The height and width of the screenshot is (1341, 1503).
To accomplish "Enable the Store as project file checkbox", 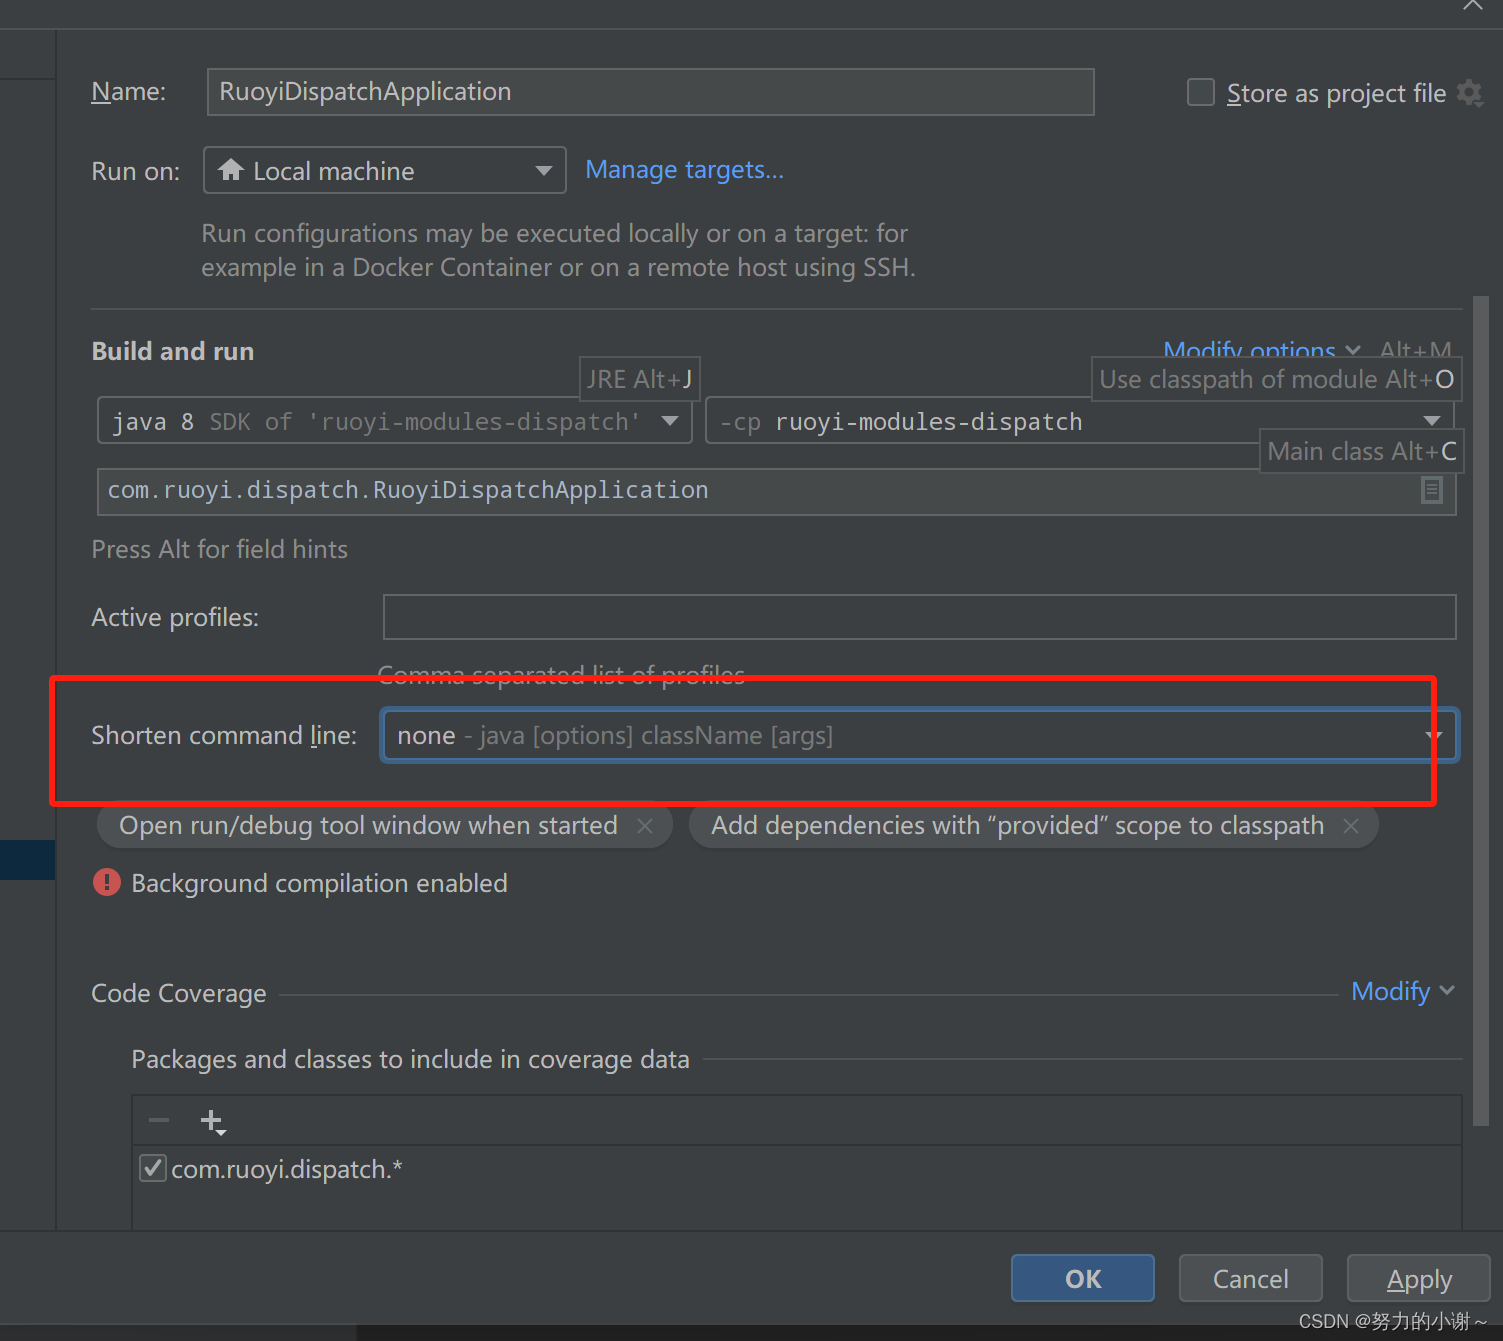I will point(1200,92).
